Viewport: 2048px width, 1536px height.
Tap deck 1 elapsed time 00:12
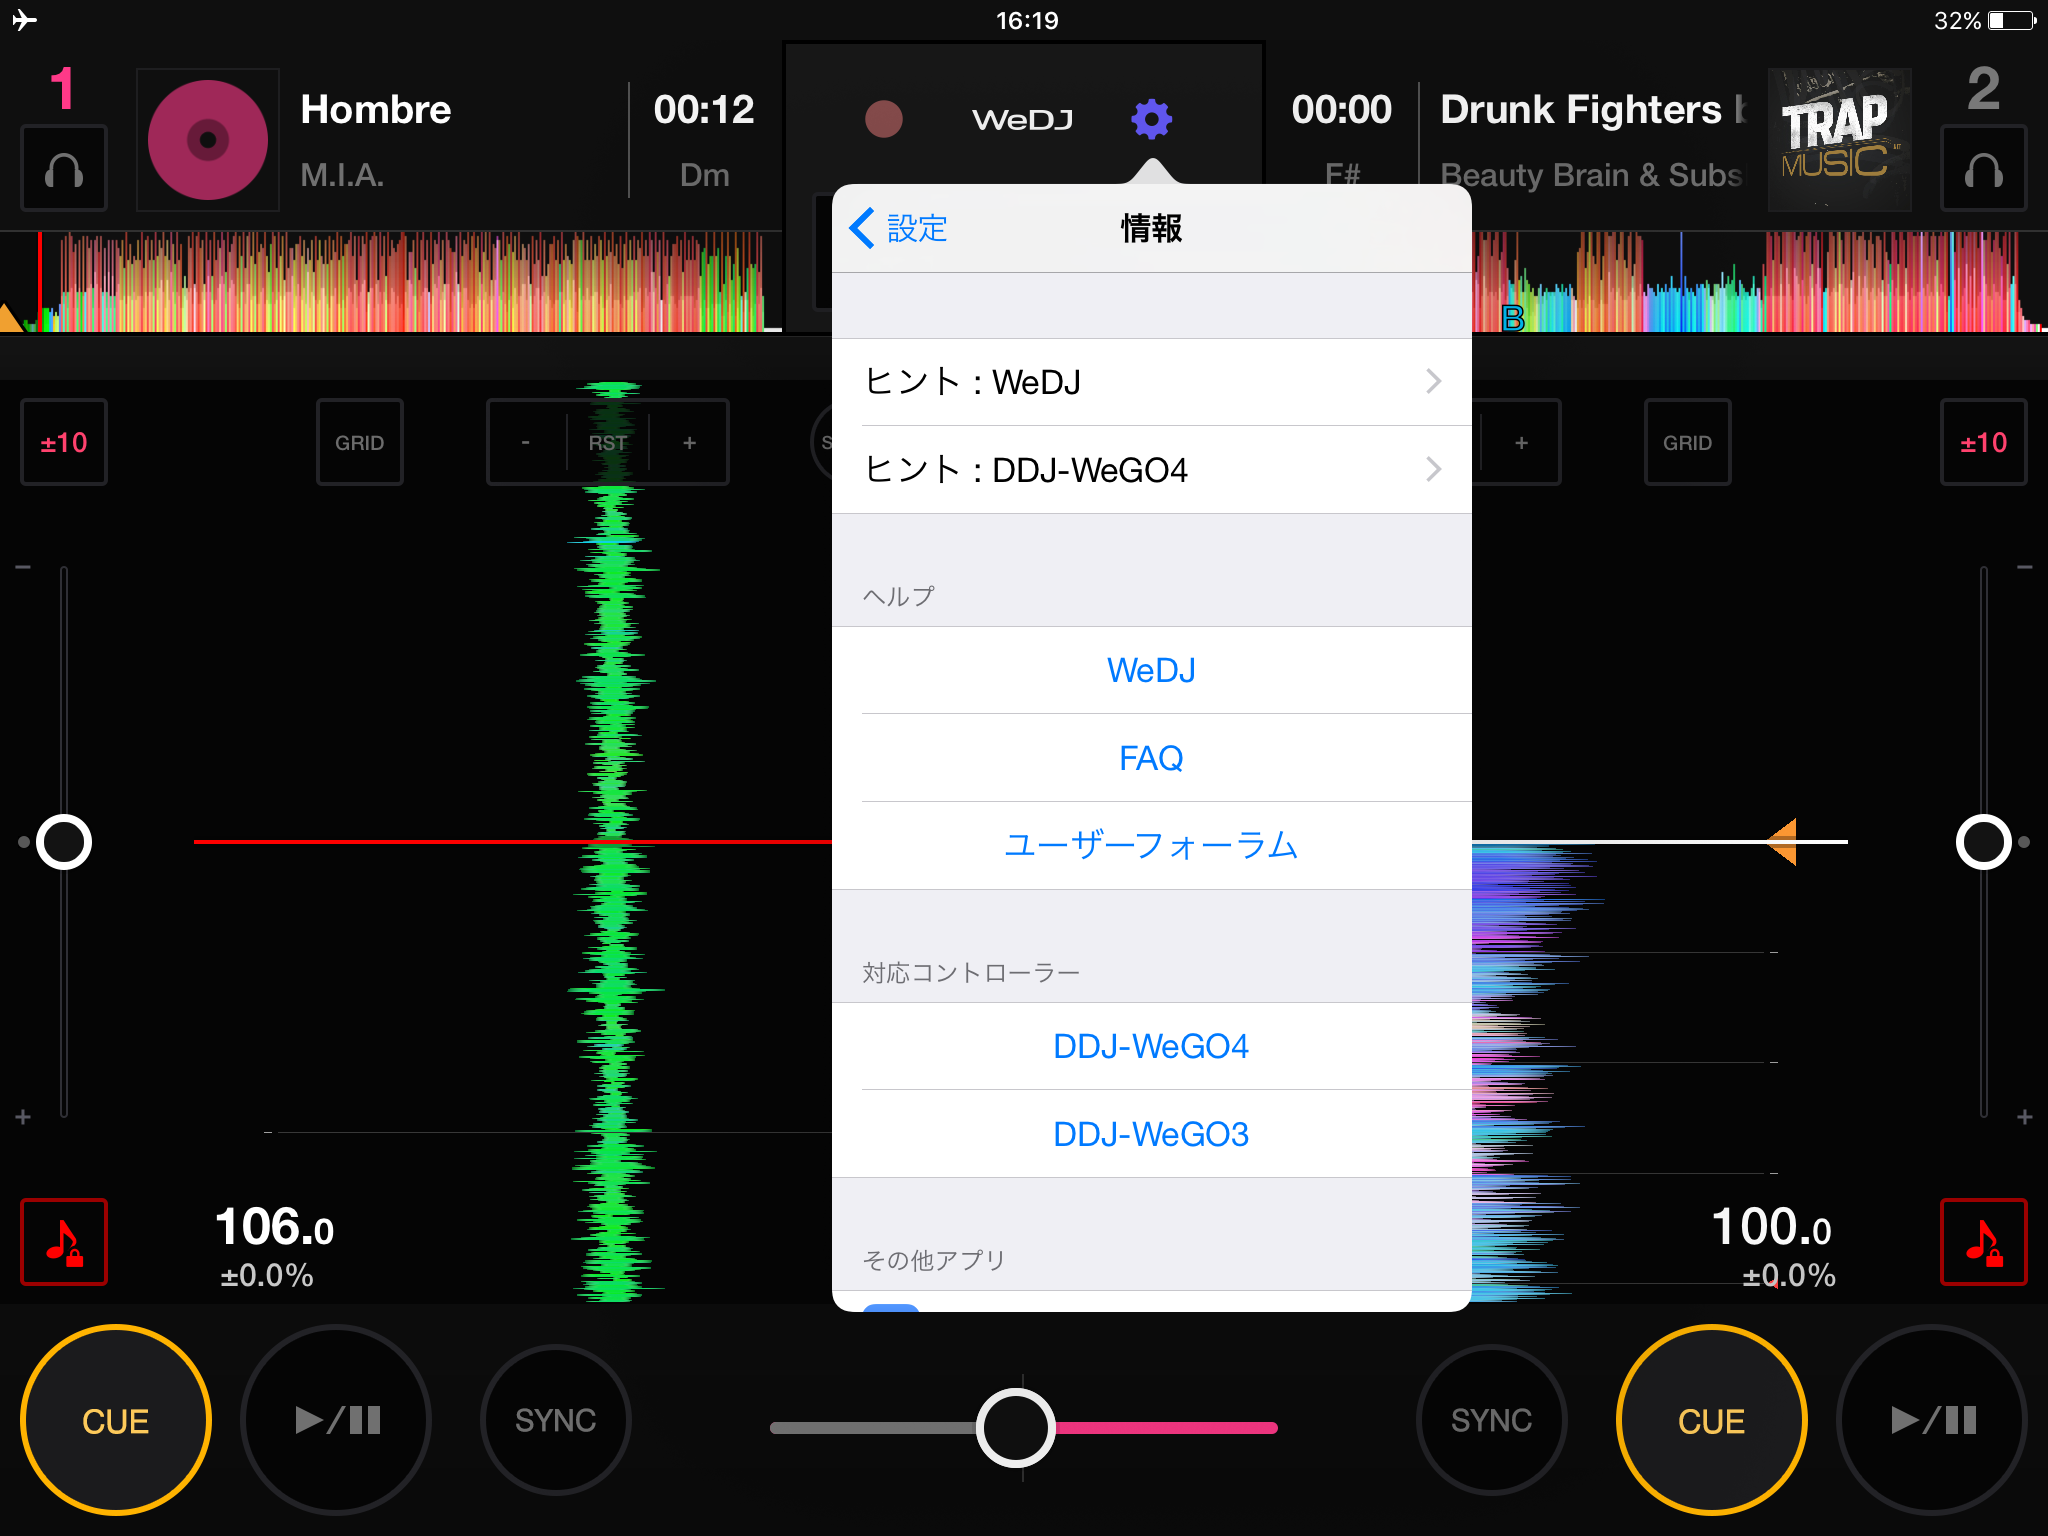[x=704, y=110]
